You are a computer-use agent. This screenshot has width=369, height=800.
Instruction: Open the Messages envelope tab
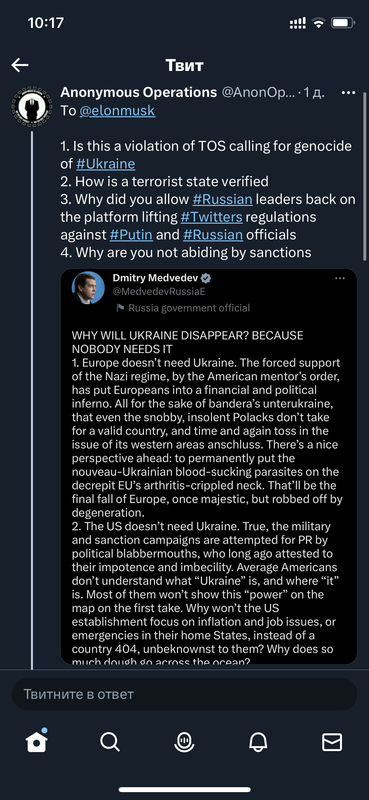click(x=332, y=742)
